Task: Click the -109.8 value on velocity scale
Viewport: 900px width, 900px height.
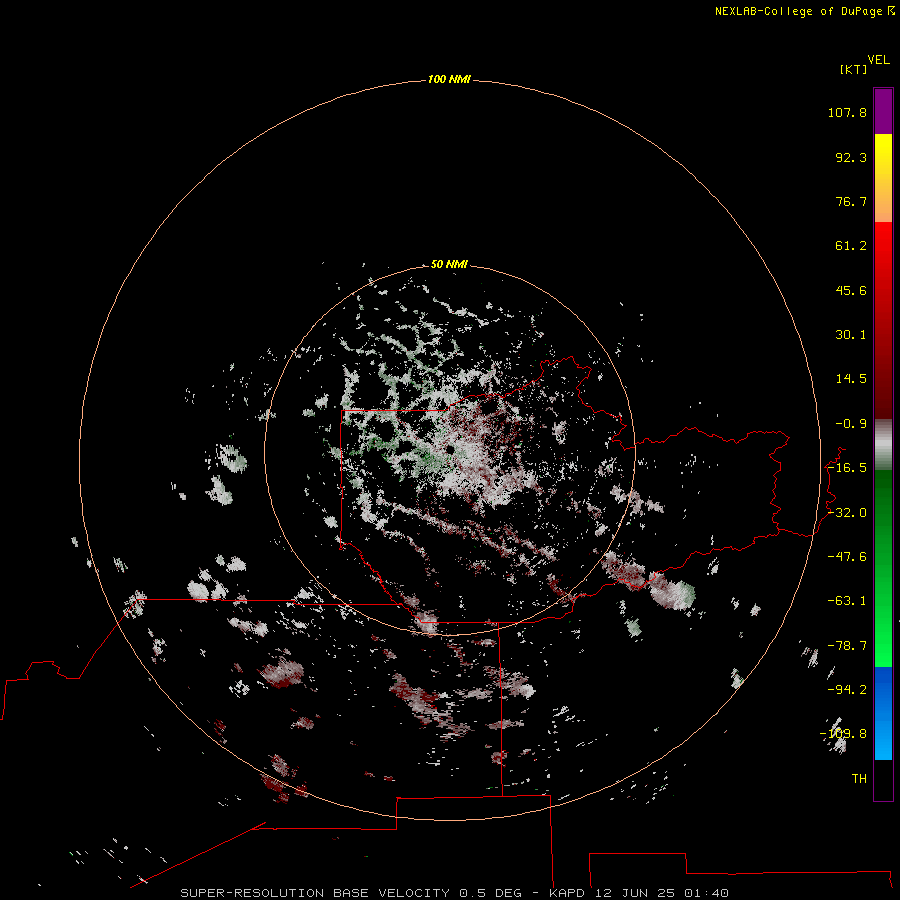Action: [x=843, y=734]
